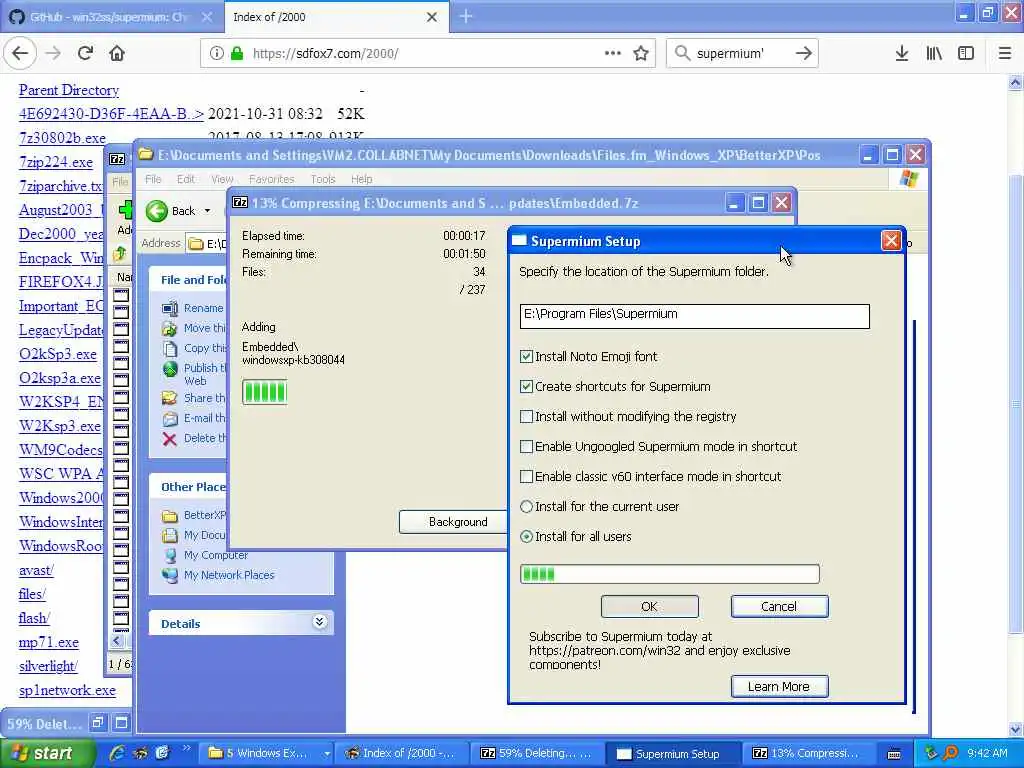The width and height of the screenshot is (1024, 768).
Task: Click OK in Supermium Setup
Action: tap(649, 607)
